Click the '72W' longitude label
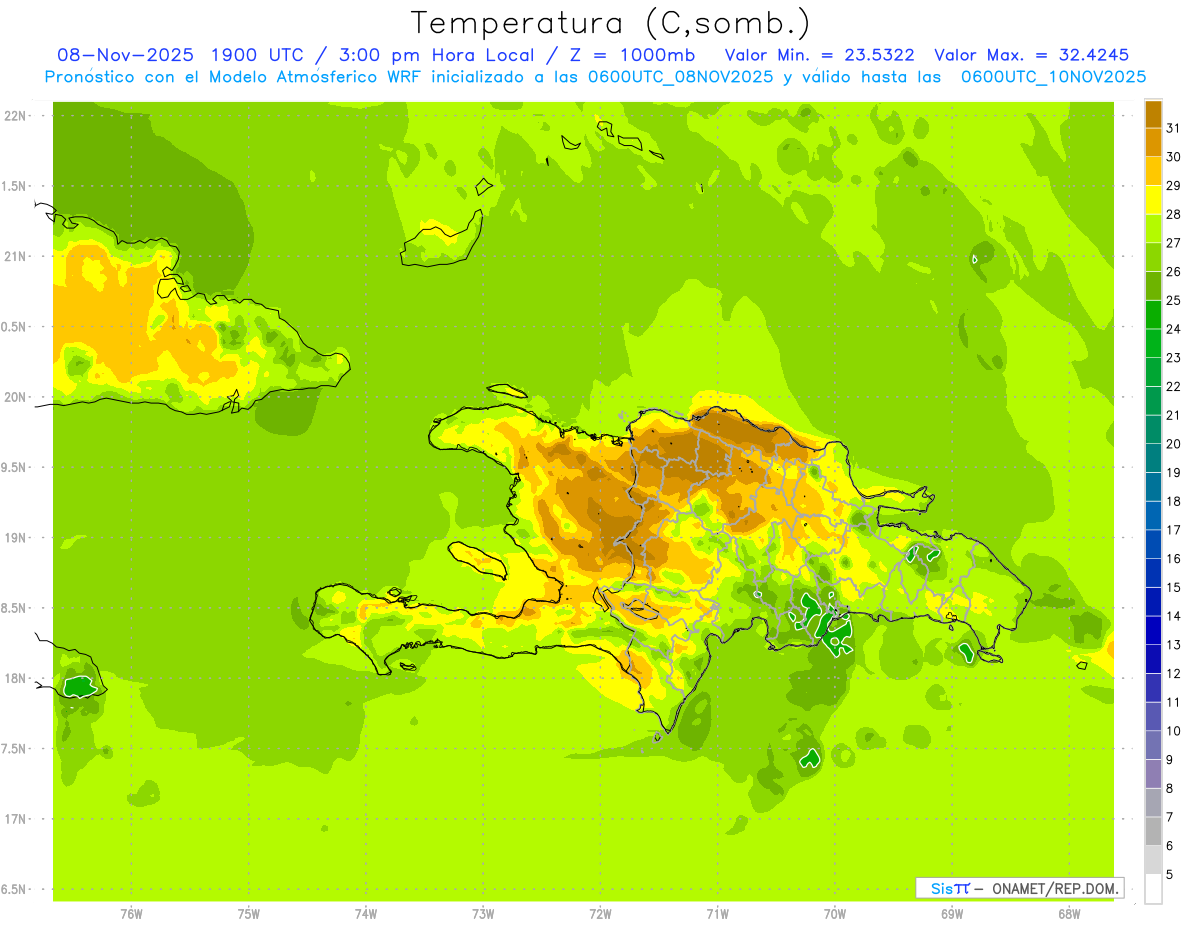Viewport: 1200px width, 927px height. 600,914
